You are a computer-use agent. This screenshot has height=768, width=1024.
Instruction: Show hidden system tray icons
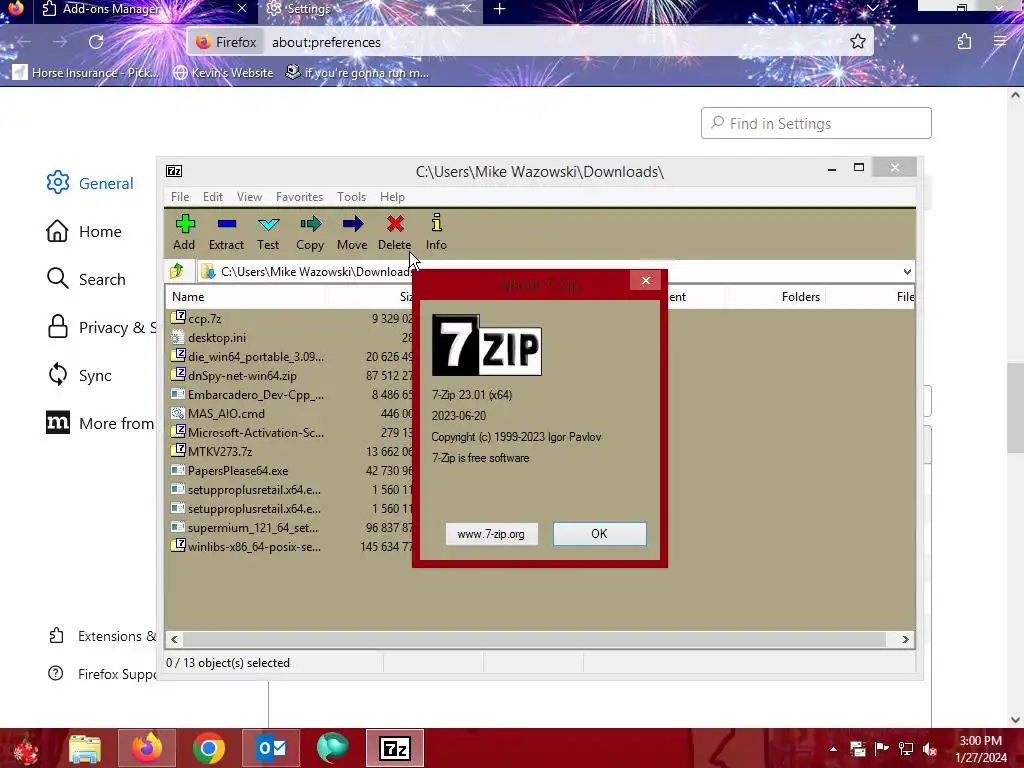833,749
